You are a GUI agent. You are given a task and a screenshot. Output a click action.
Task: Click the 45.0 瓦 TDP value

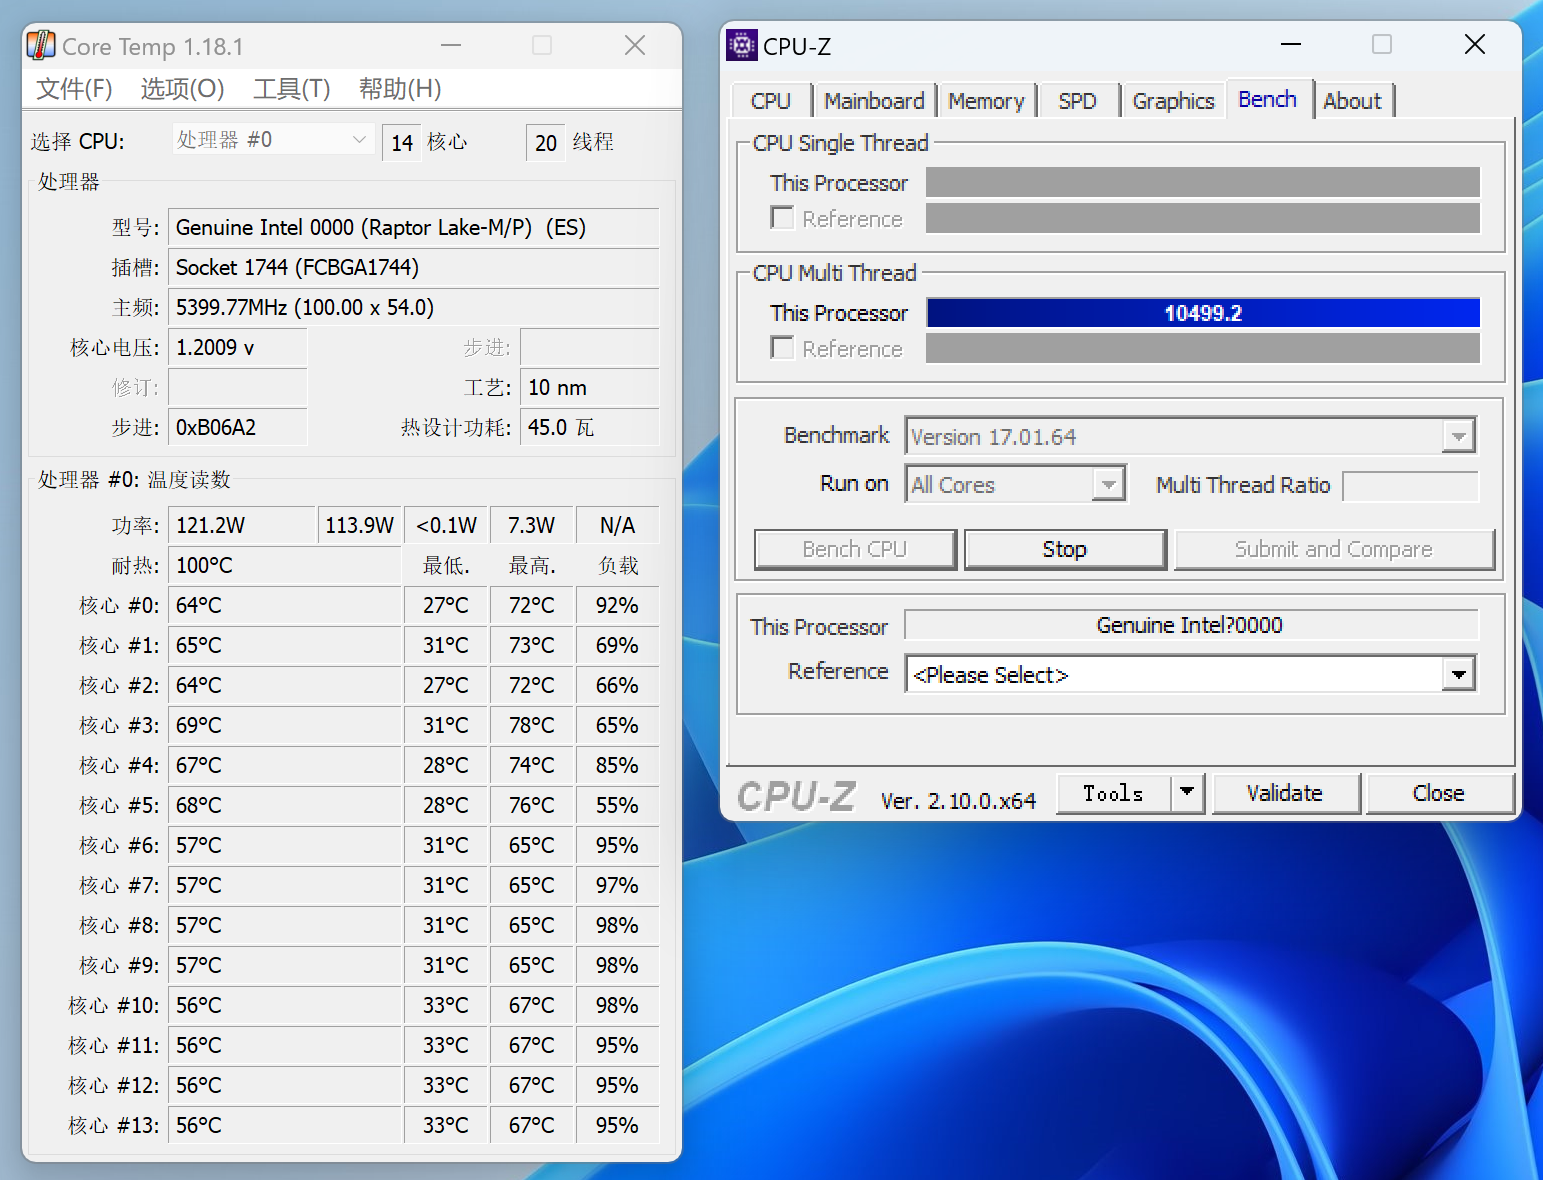pos(590,428)
